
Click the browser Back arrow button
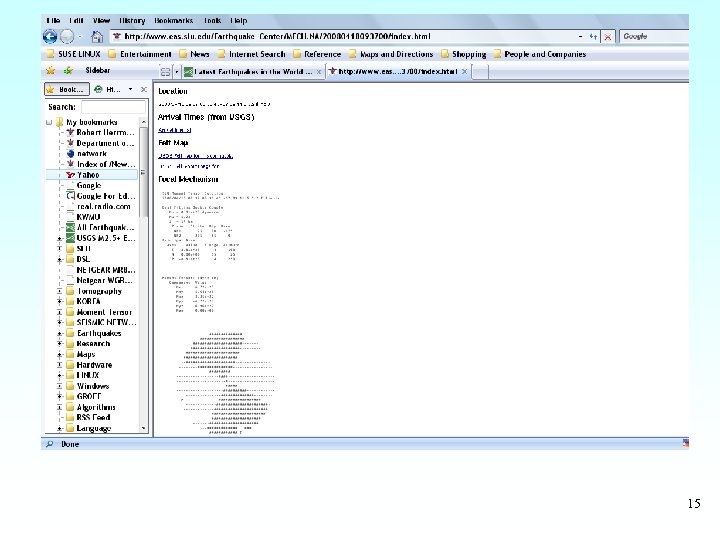pos(51,36)
